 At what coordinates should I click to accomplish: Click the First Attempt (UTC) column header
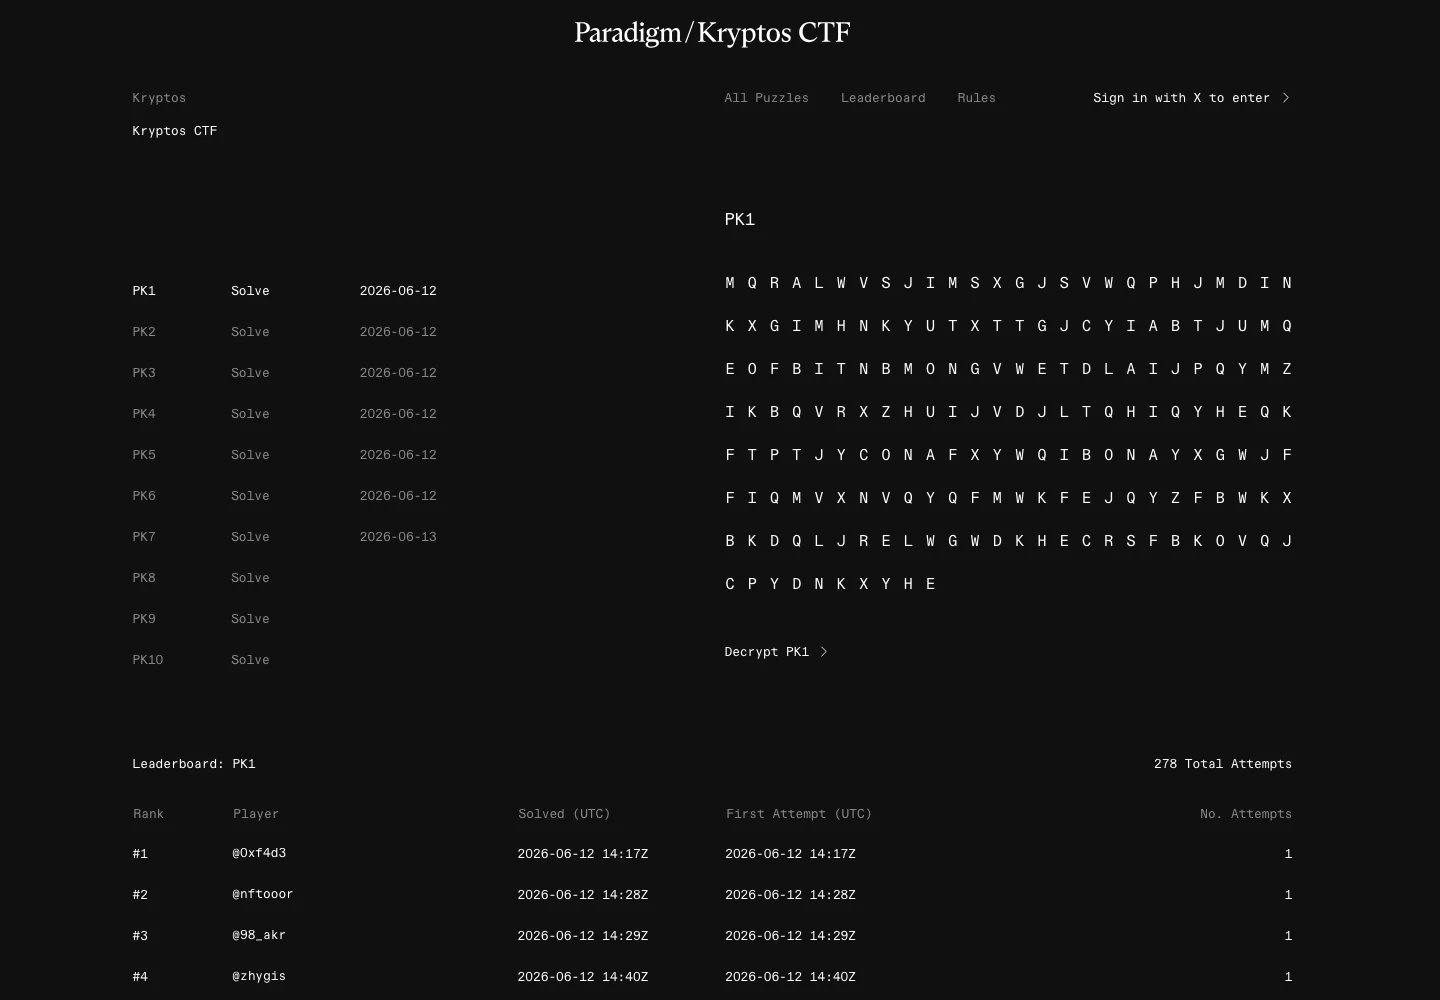click(799, 814)
